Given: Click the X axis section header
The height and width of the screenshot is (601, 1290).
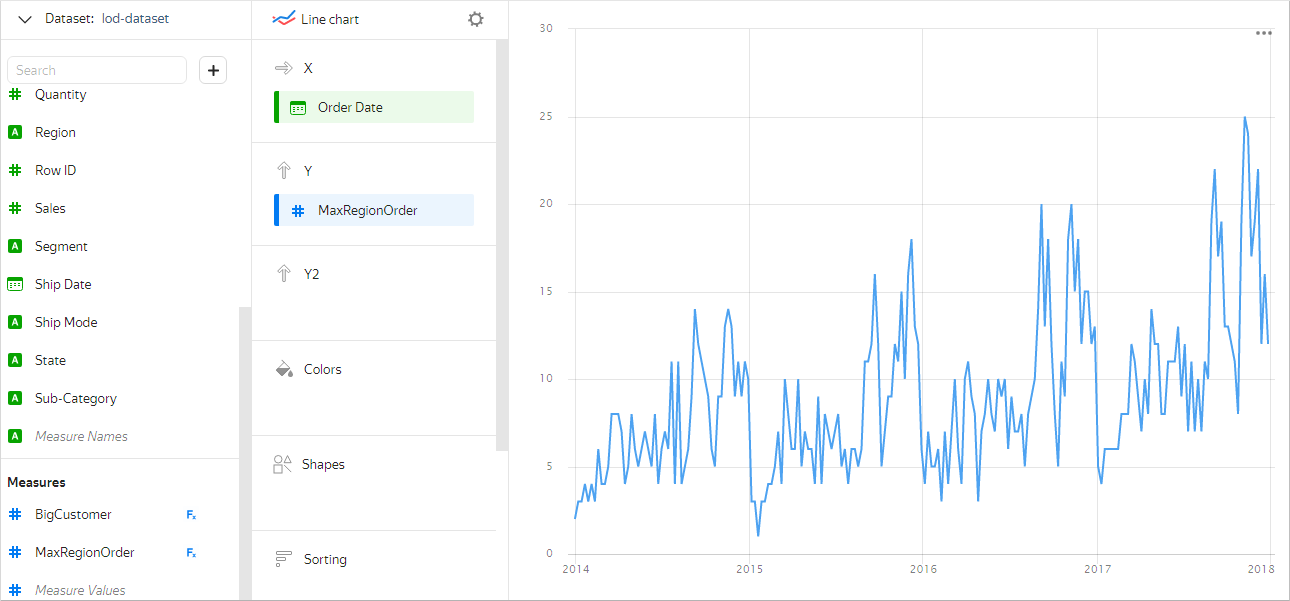Looking at the screenshot, I should click(x=307, y=68).
